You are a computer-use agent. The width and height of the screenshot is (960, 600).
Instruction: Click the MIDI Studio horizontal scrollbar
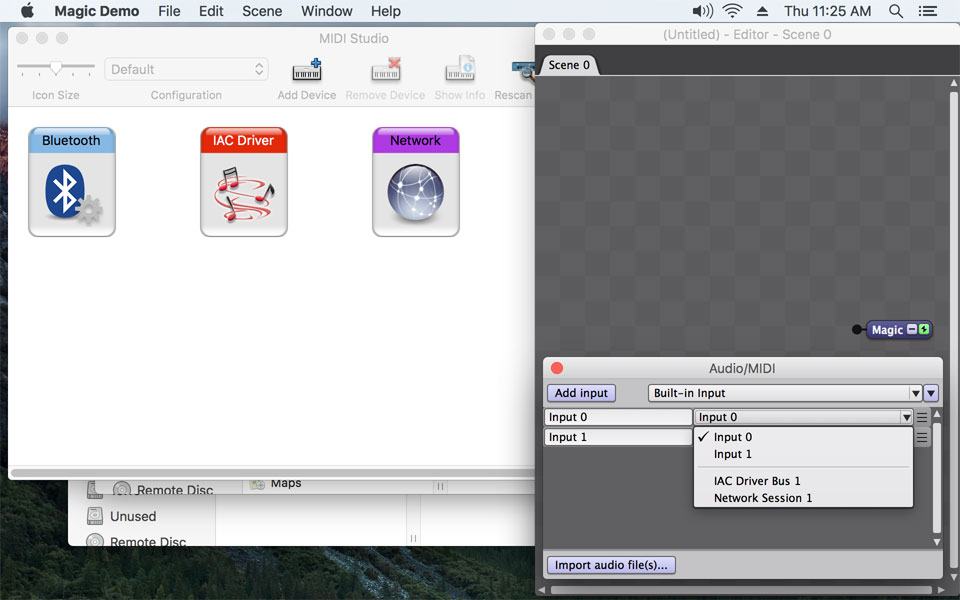pos(272,473)
